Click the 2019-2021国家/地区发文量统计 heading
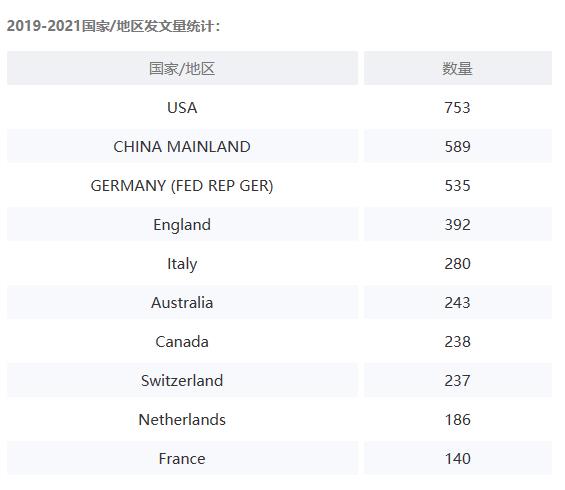This screenshot has height=490, width=565. pos(113,26)
